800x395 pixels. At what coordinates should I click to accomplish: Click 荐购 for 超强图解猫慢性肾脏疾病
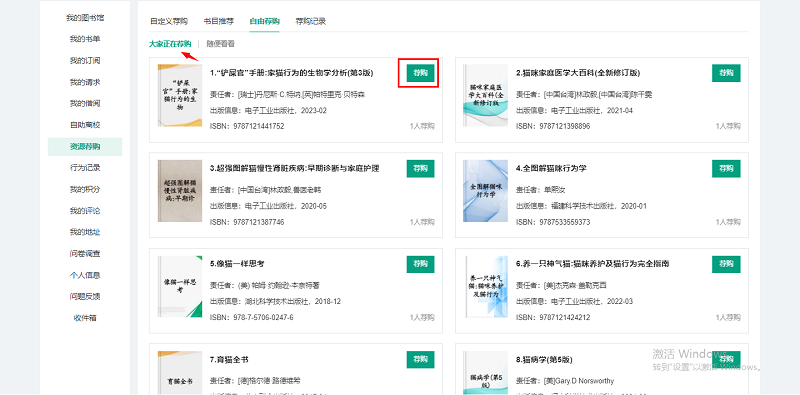tap(420, 168)
